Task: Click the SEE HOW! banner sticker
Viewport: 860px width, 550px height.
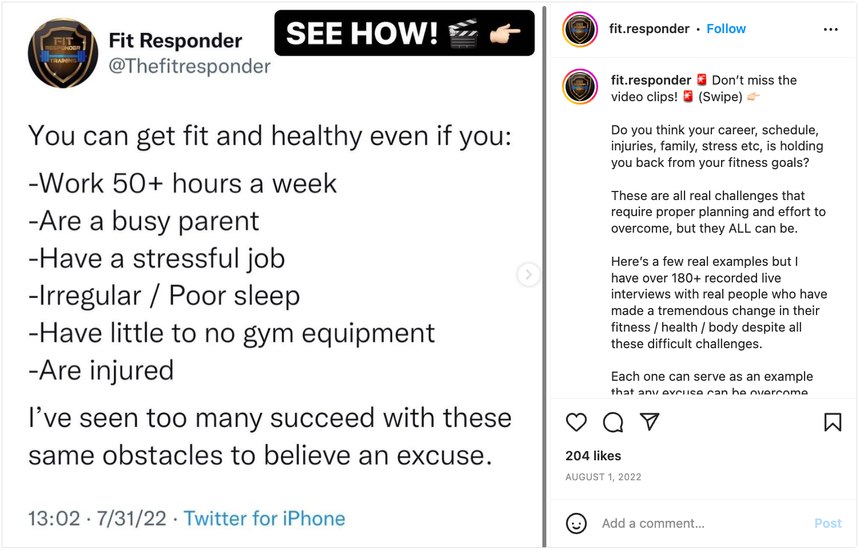Action: point(404,33)
